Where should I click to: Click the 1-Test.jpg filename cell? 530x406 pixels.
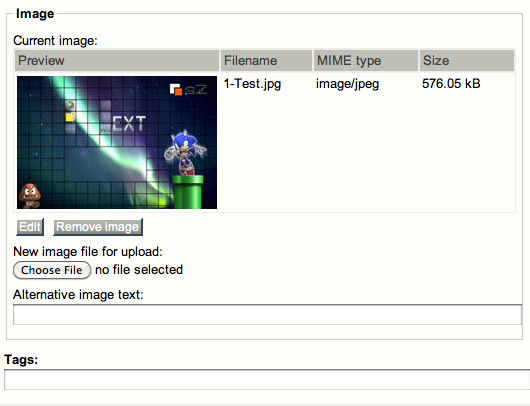[252, 84]
